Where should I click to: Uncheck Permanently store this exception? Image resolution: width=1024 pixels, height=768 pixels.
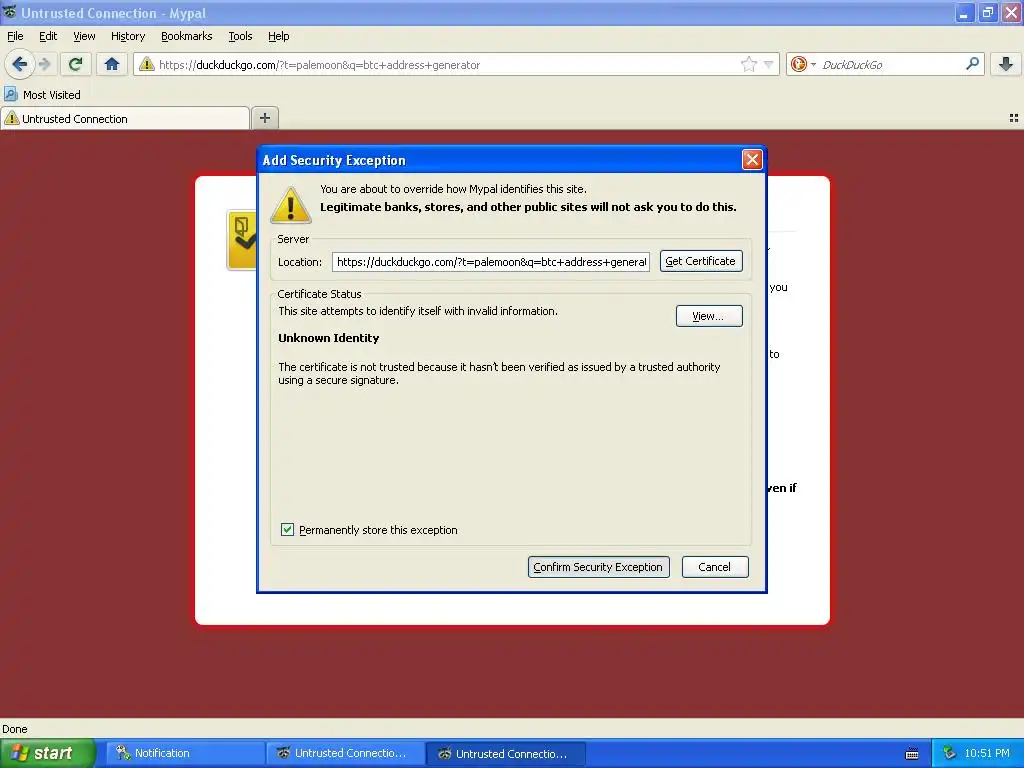pyautogui.click(x=287, y=530)
